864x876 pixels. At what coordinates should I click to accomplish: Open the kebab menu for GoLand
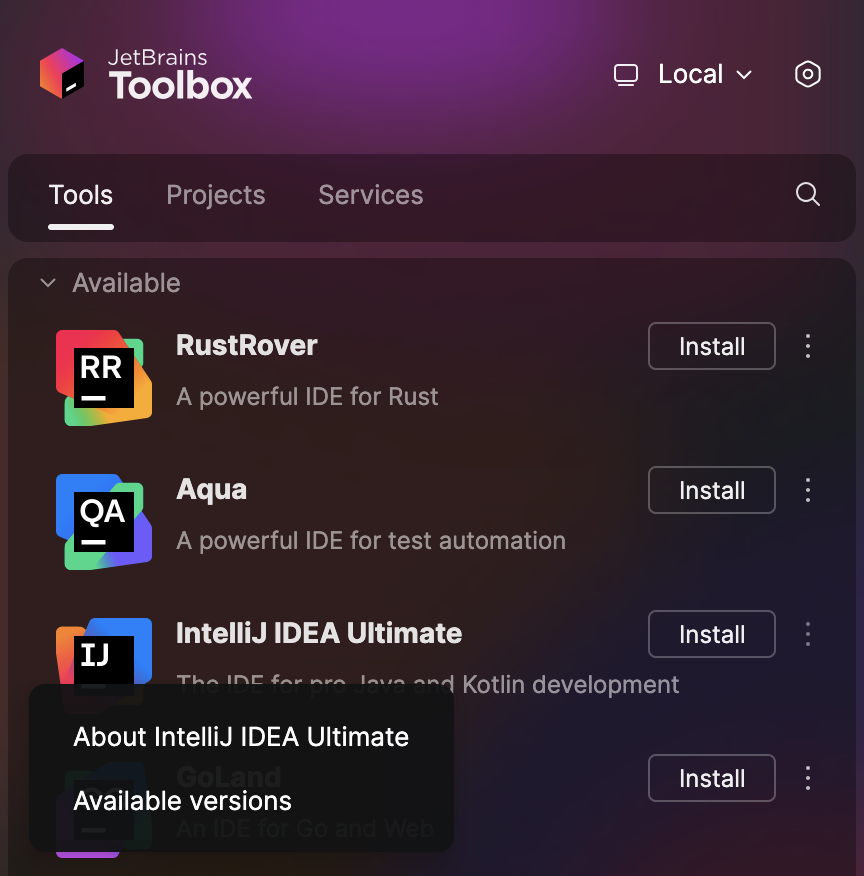(808, 778)
